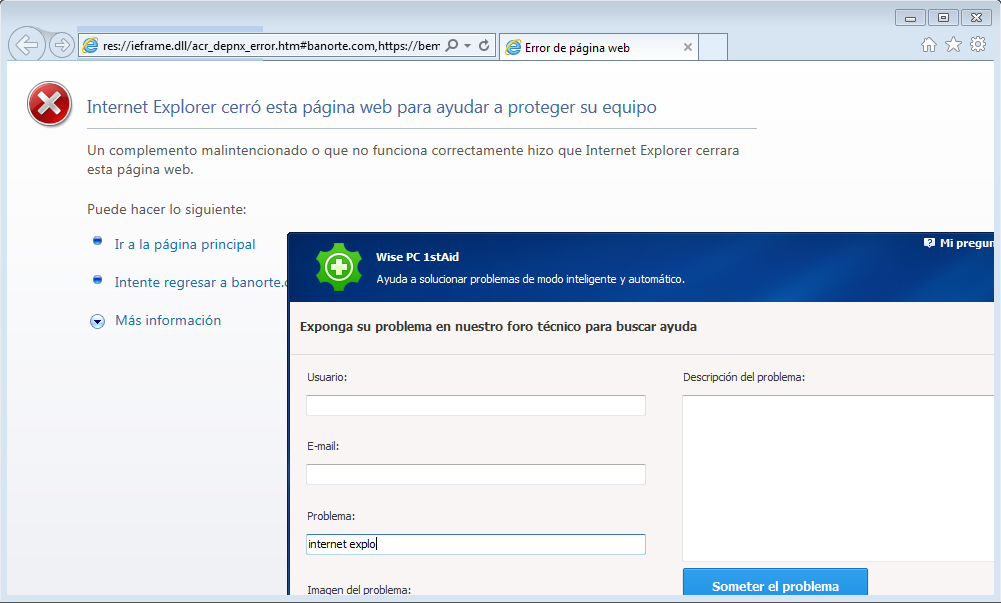Refresh the page with reload icon
Viewport: 1001px width, 603px height.
click(484, 46)
